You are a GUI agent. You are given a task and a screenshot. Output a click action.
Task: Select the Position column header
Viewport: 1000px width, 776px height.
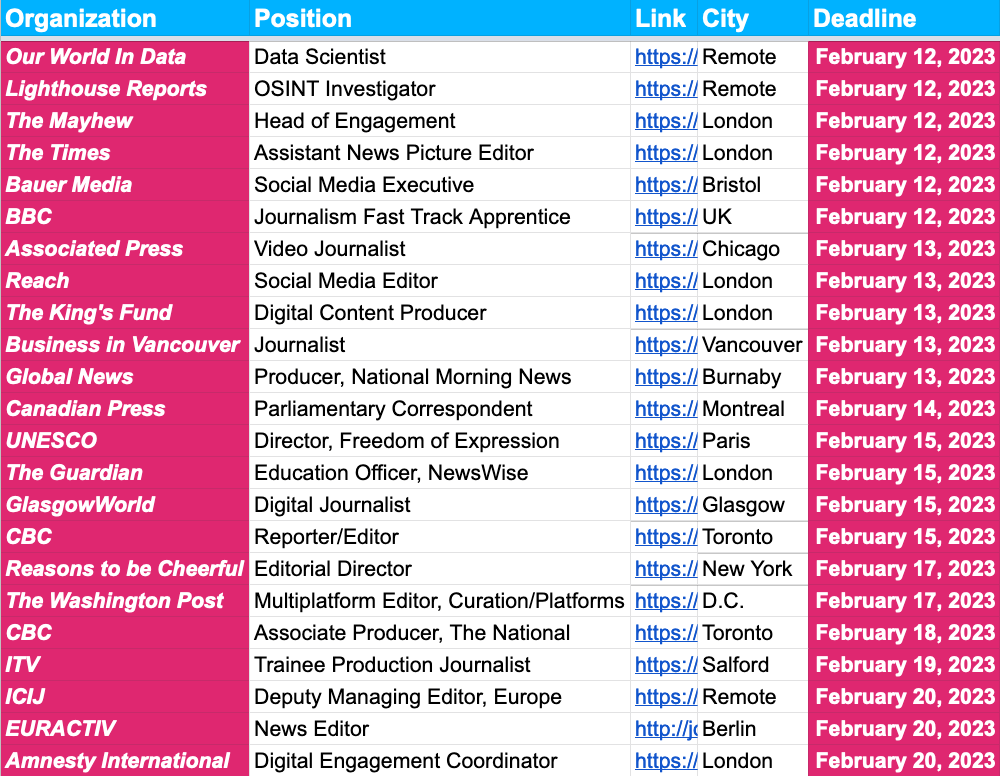303,19
